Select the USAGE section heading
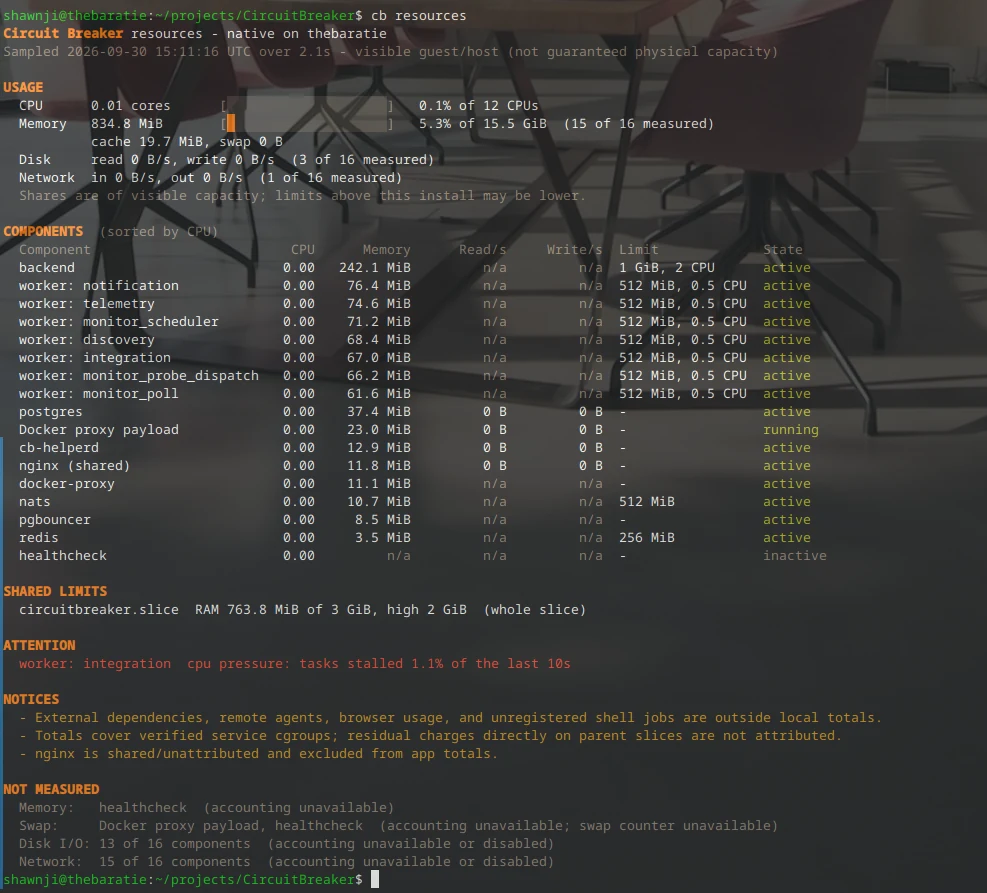The height and width of the screenshot is (893, 987). (x=23, y=87)
